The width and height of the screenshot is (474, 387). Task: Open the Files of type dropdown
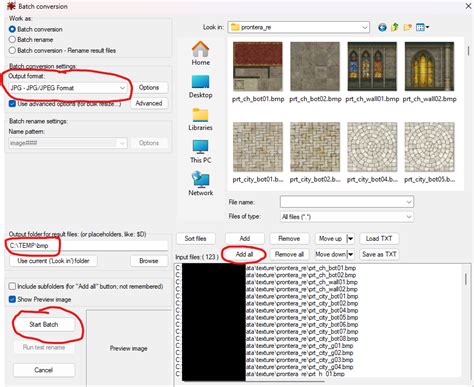click(x=347, y=217)
